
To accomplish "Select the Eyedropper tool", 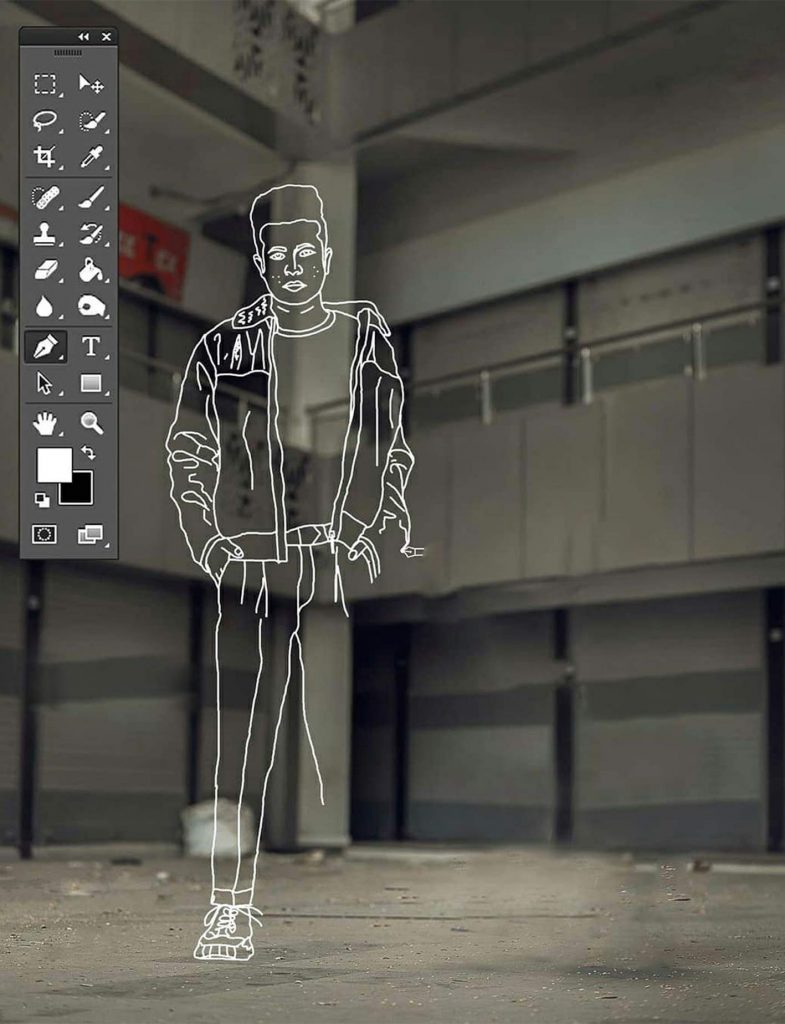I will pyautogui.click(x=91, y=157).
